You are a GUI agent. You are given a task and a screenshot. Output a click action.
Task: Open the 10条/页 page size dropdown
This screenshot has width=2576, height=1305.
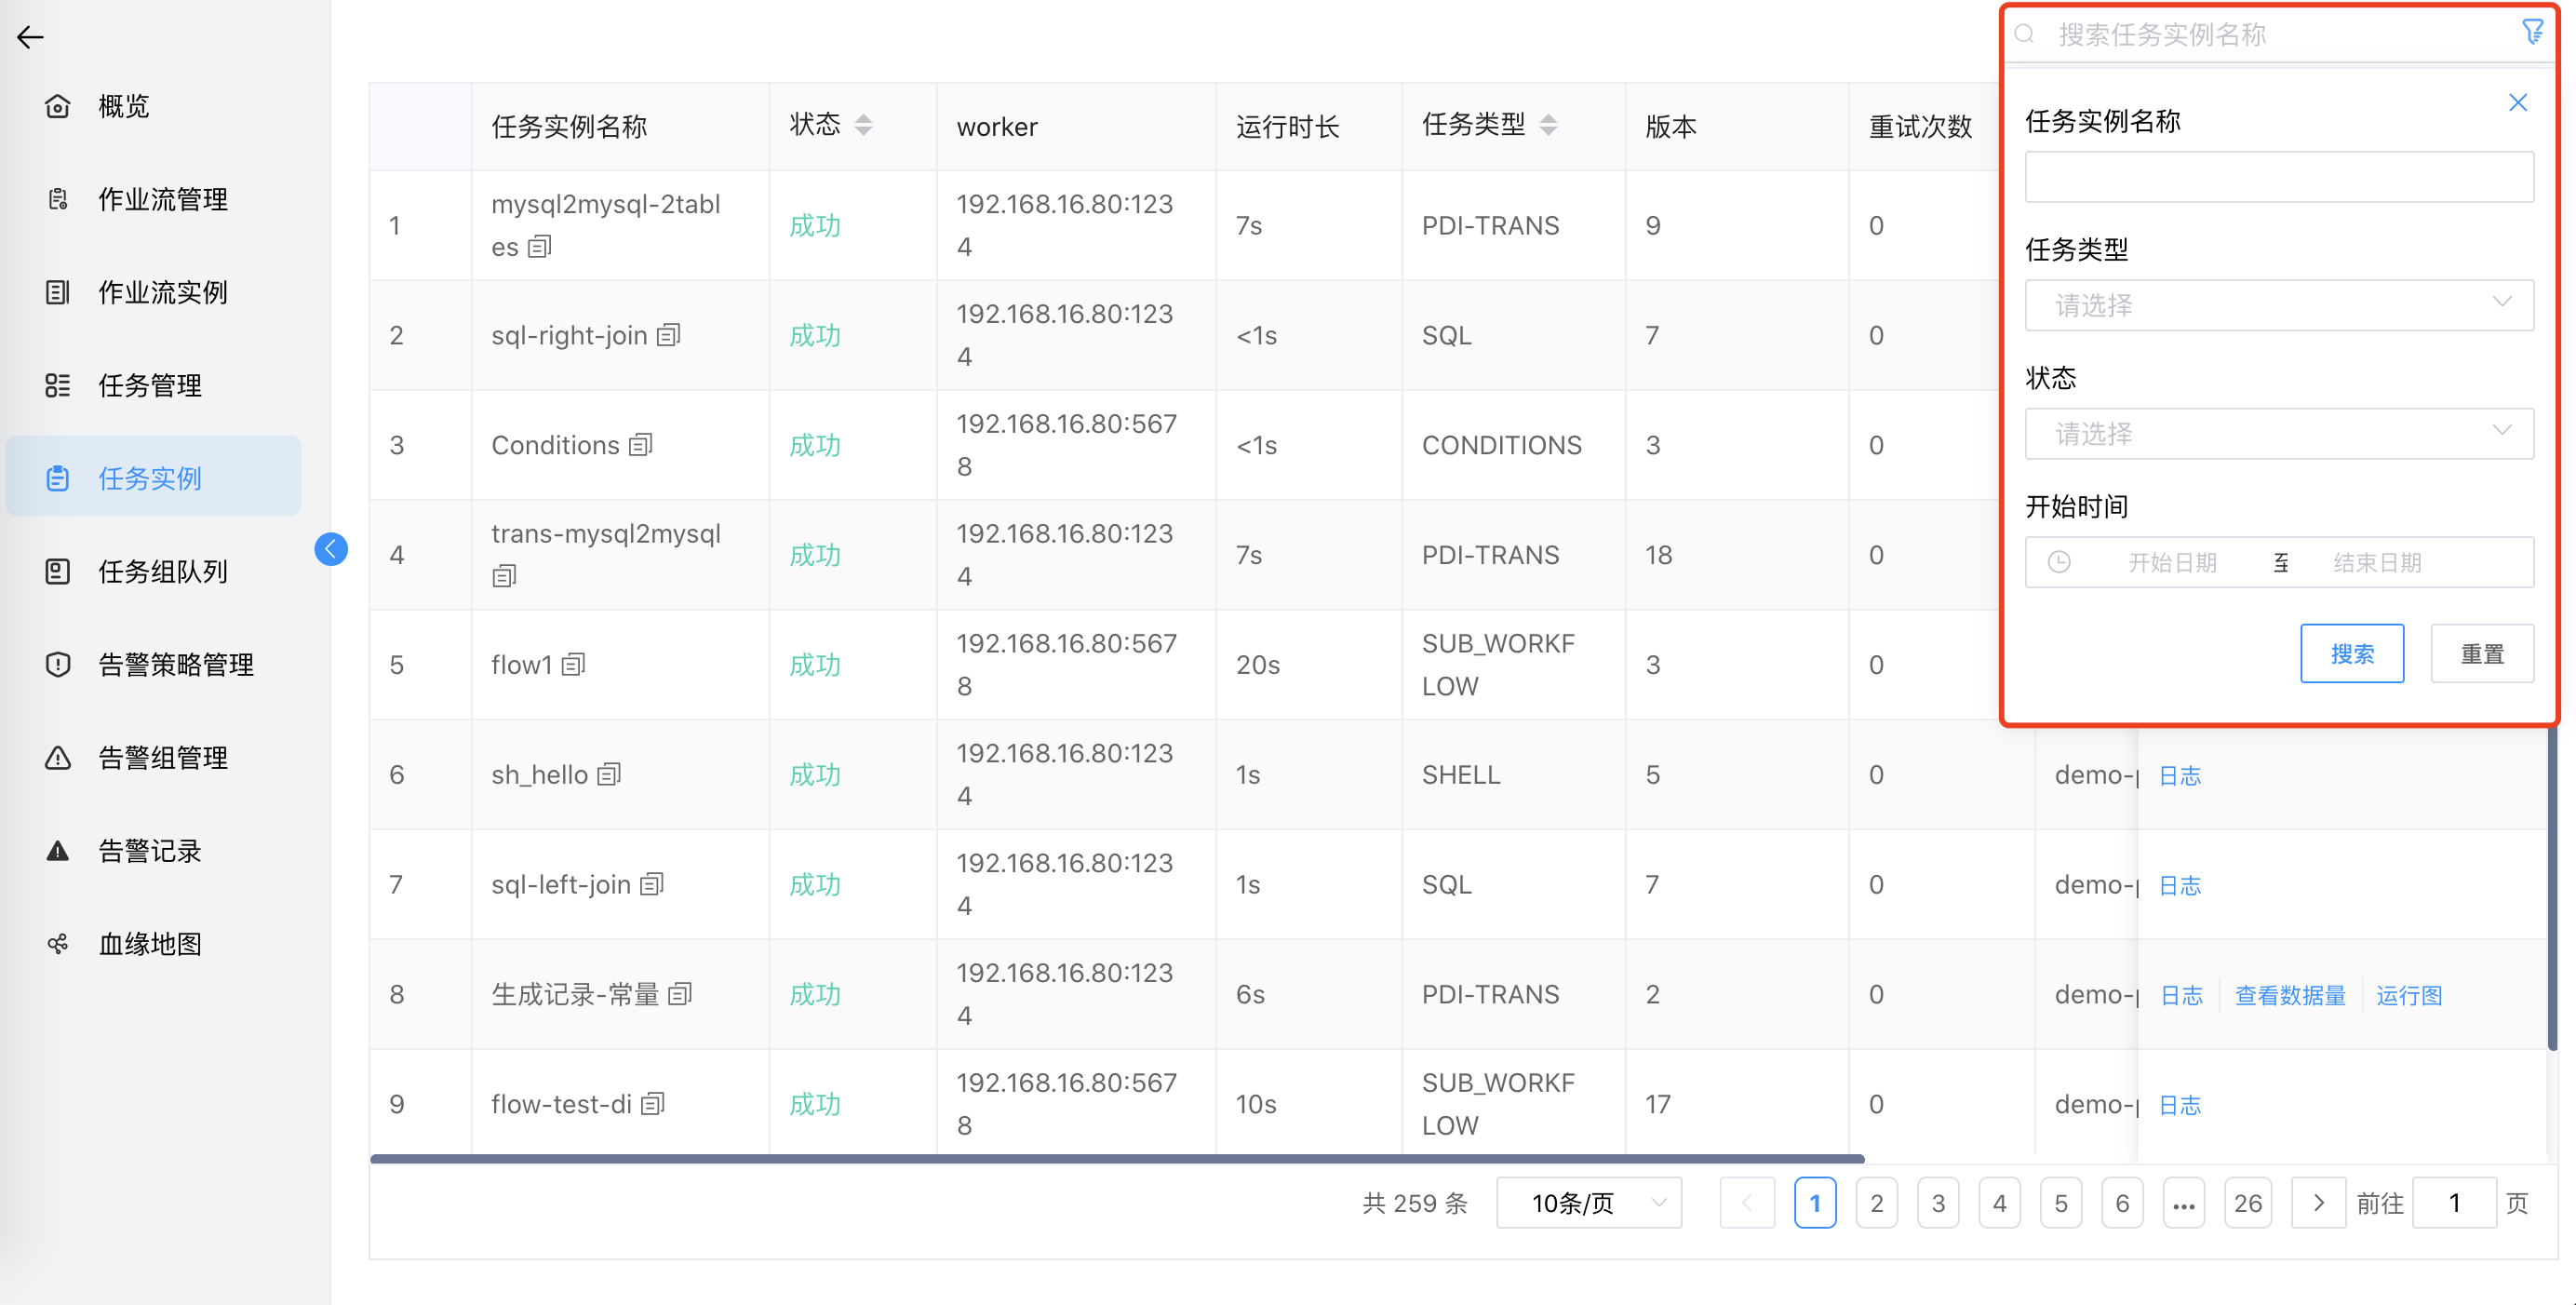point(1588,1203)
